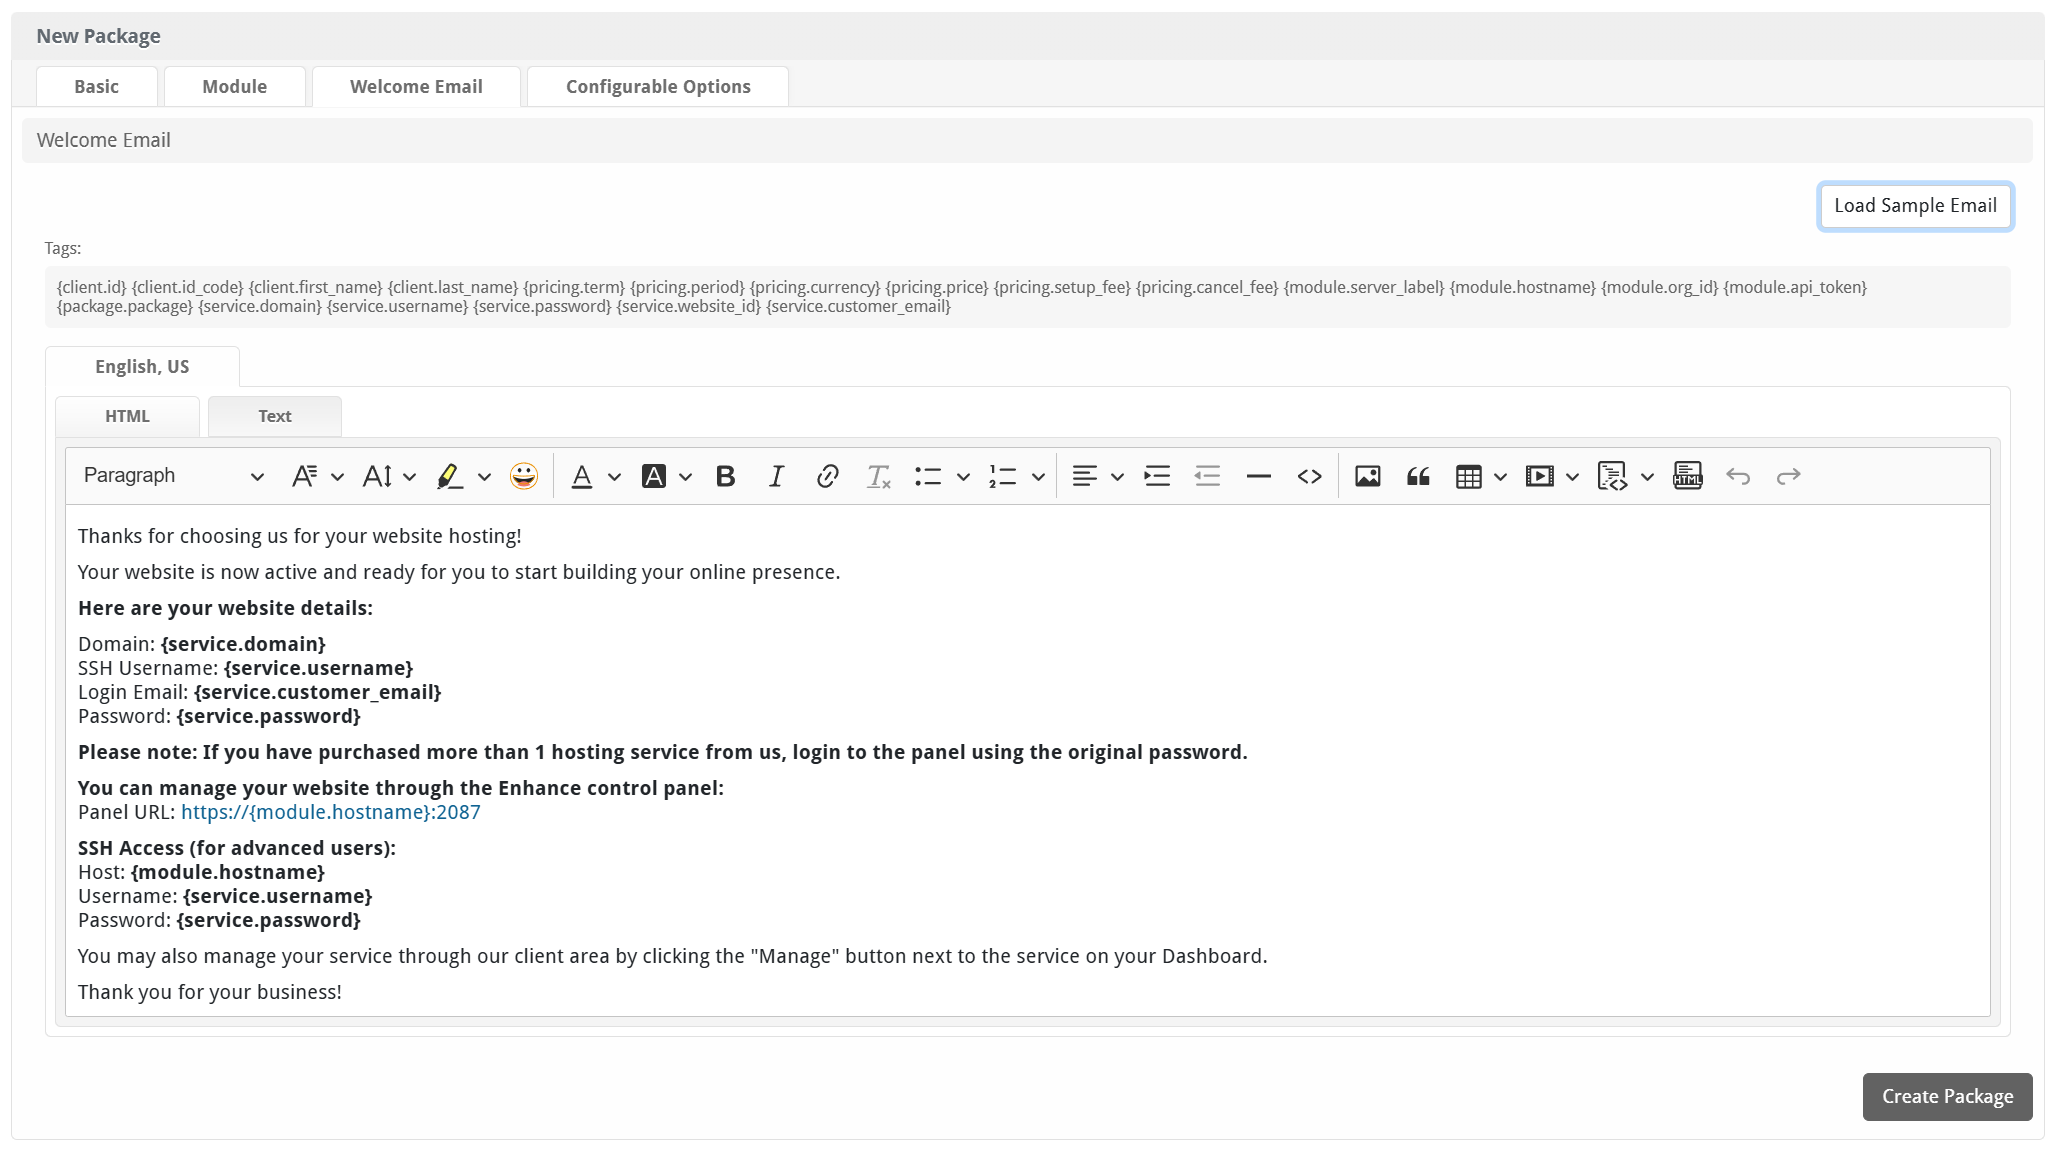Viewport: 2051px width, 1158px height.
Task: Add a block quote
Action: point(1418,476)
